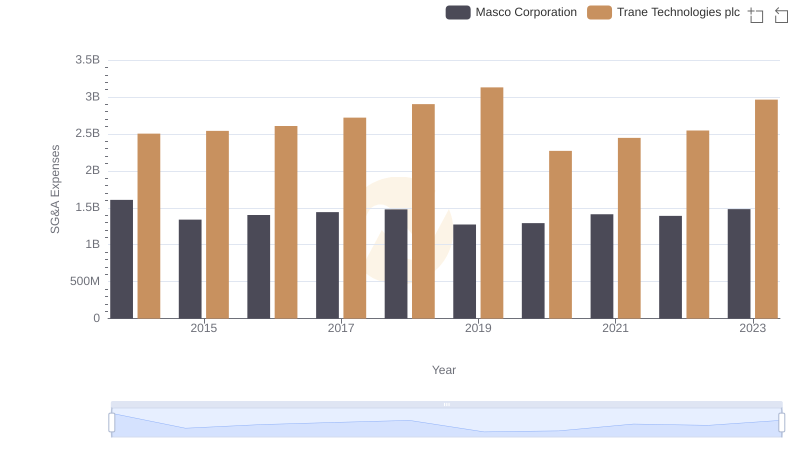
Task: Click Trane Technologies bar for 2020
Action: (x=560, y=235)
